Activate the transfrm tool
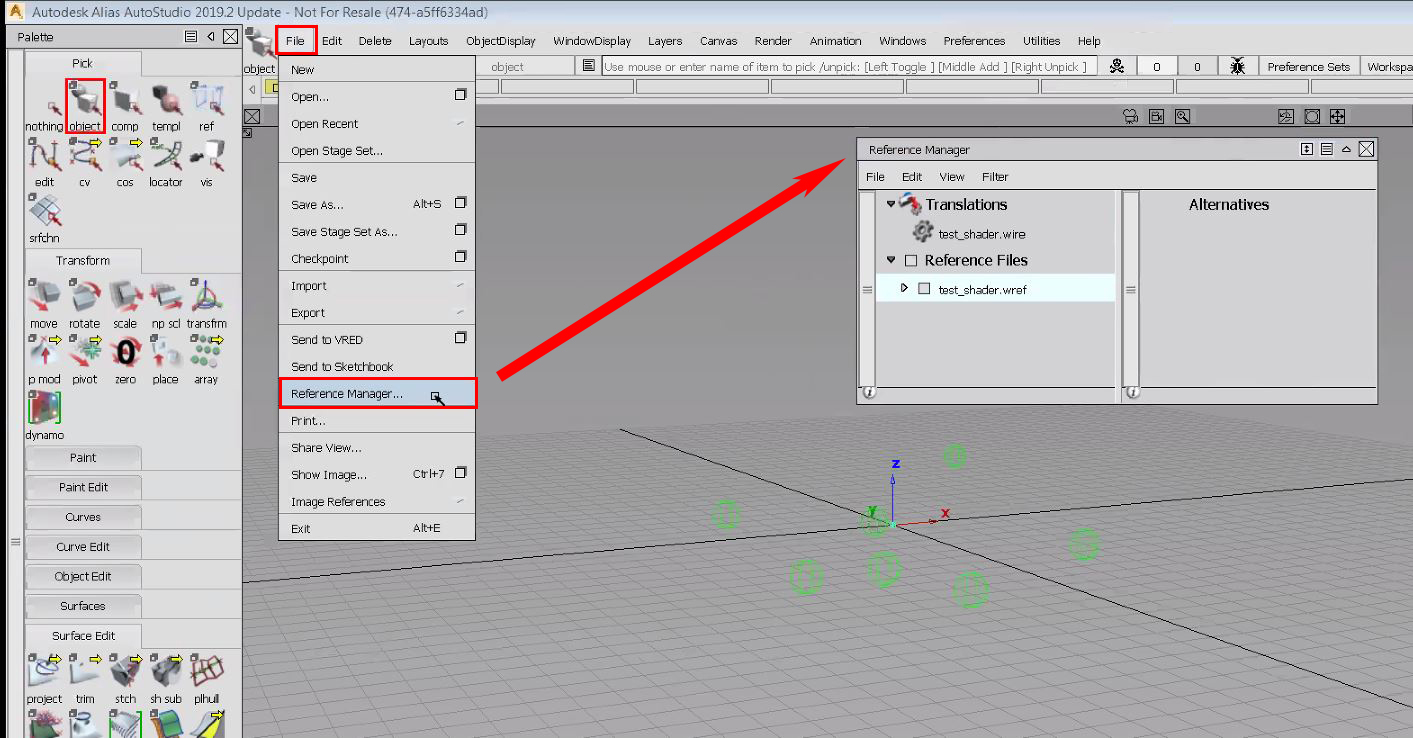Image resolution: width=1413 pixels, height=738 pixels. click(206, 304)
